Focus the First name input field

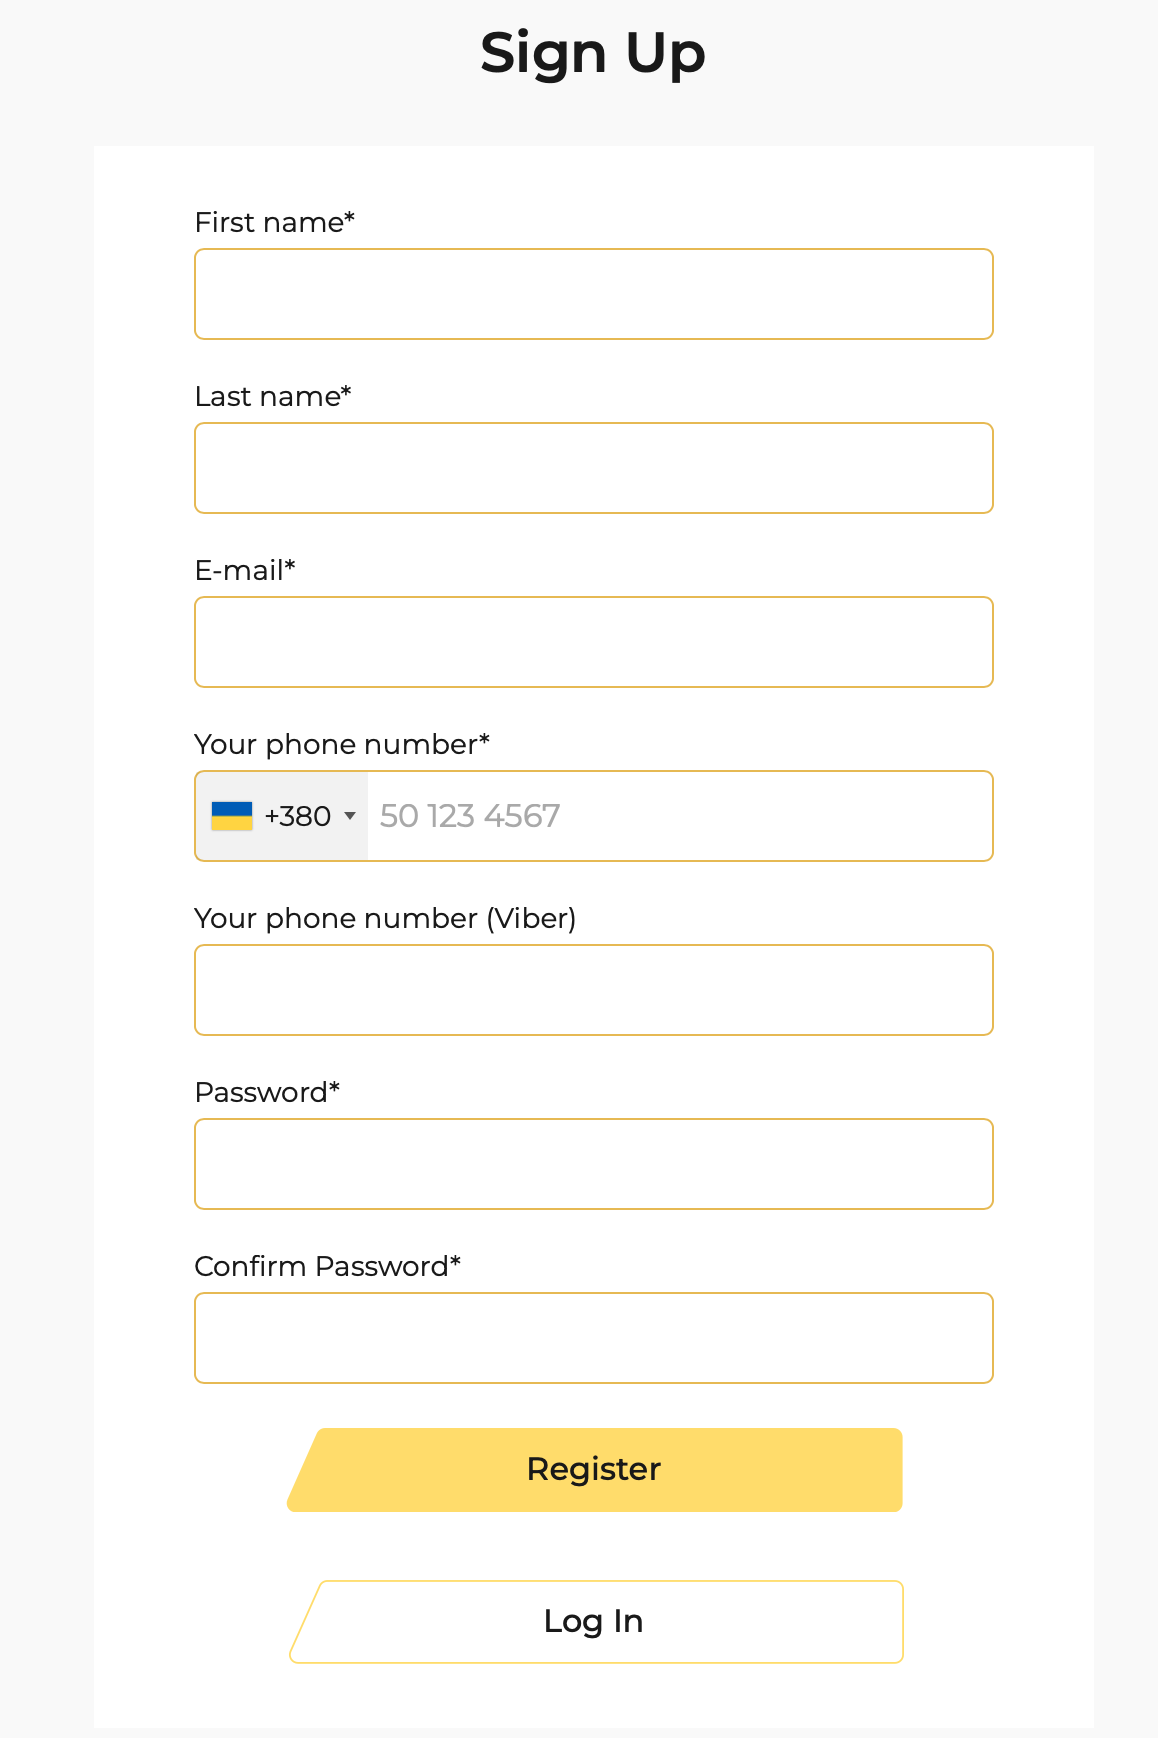594,294
